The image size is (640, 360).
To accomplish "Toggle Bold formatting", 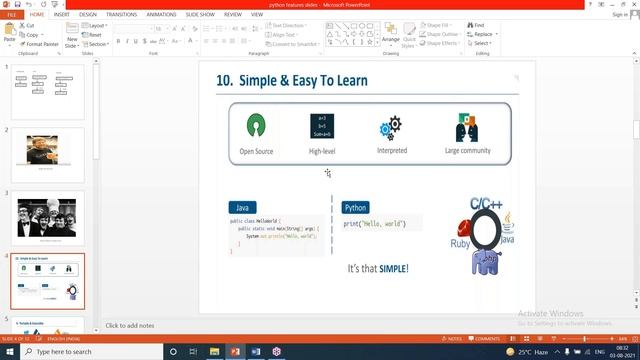I will (x=118, y=41).
